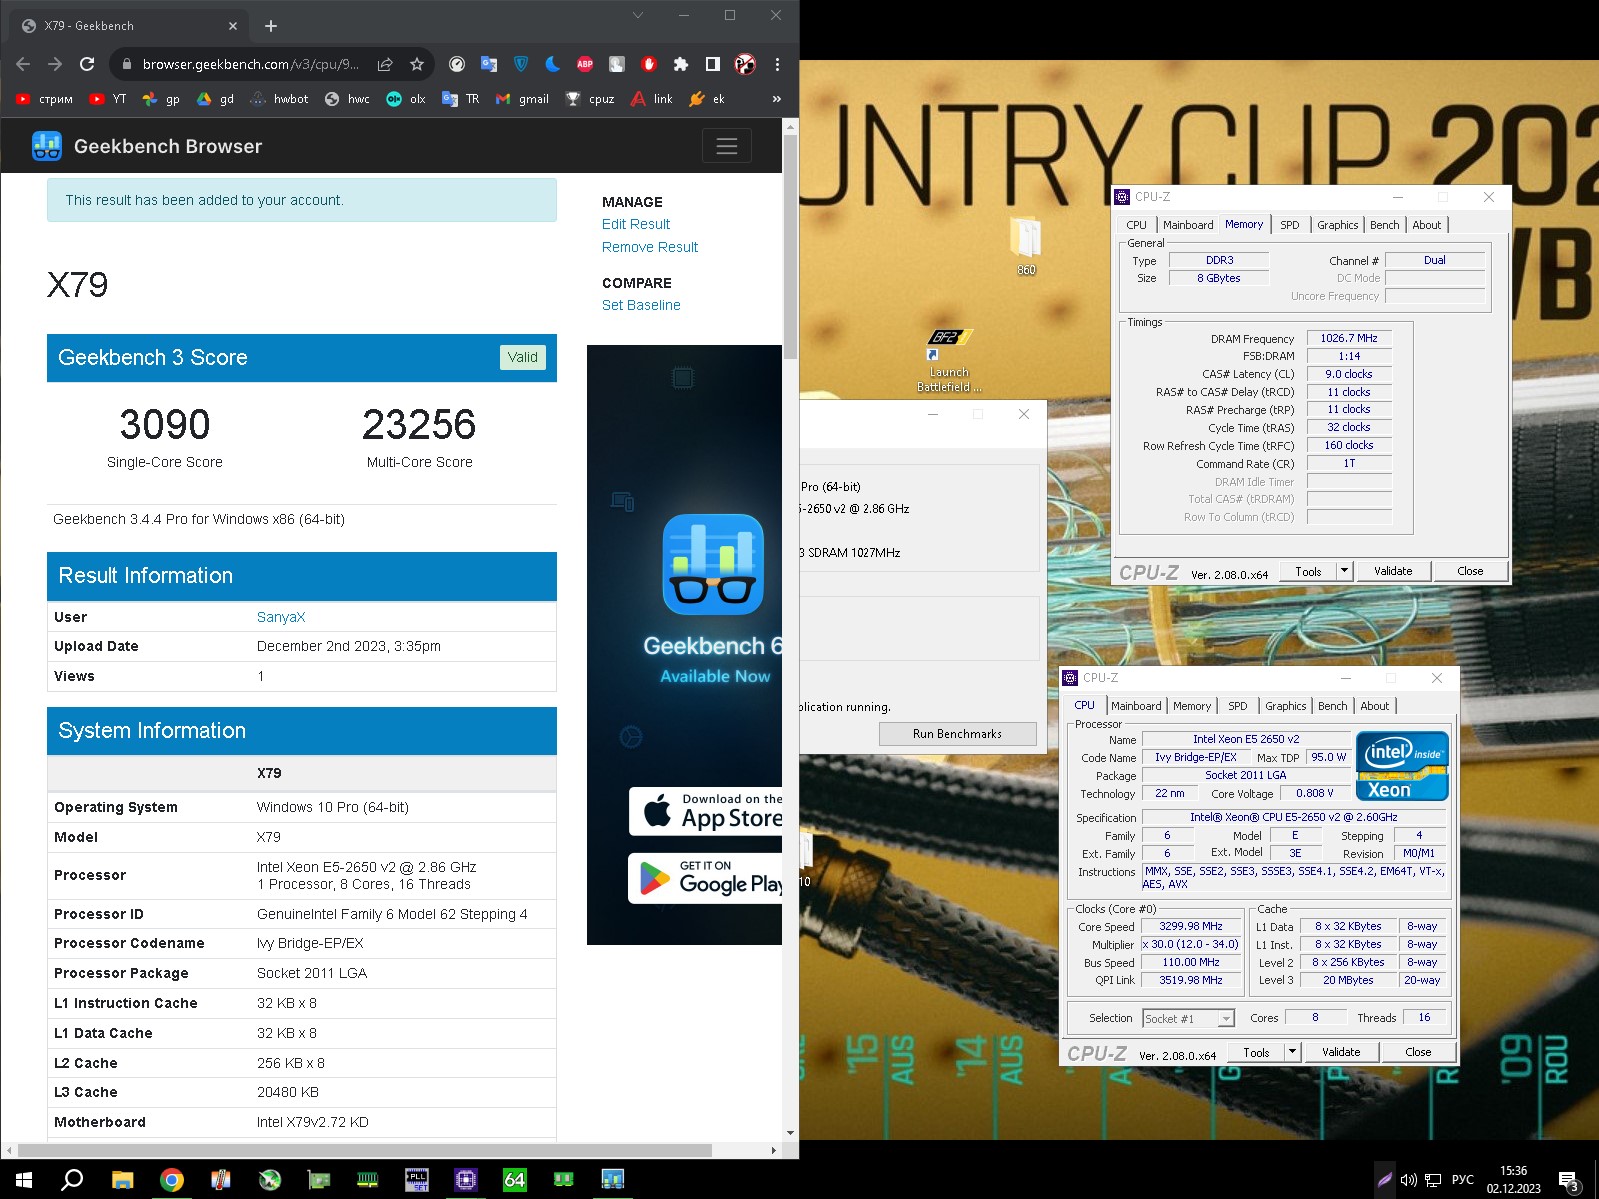
Task: Expand Tools dropdown arrow in upper CPU-Z
Action: [x=1344, y=571]
